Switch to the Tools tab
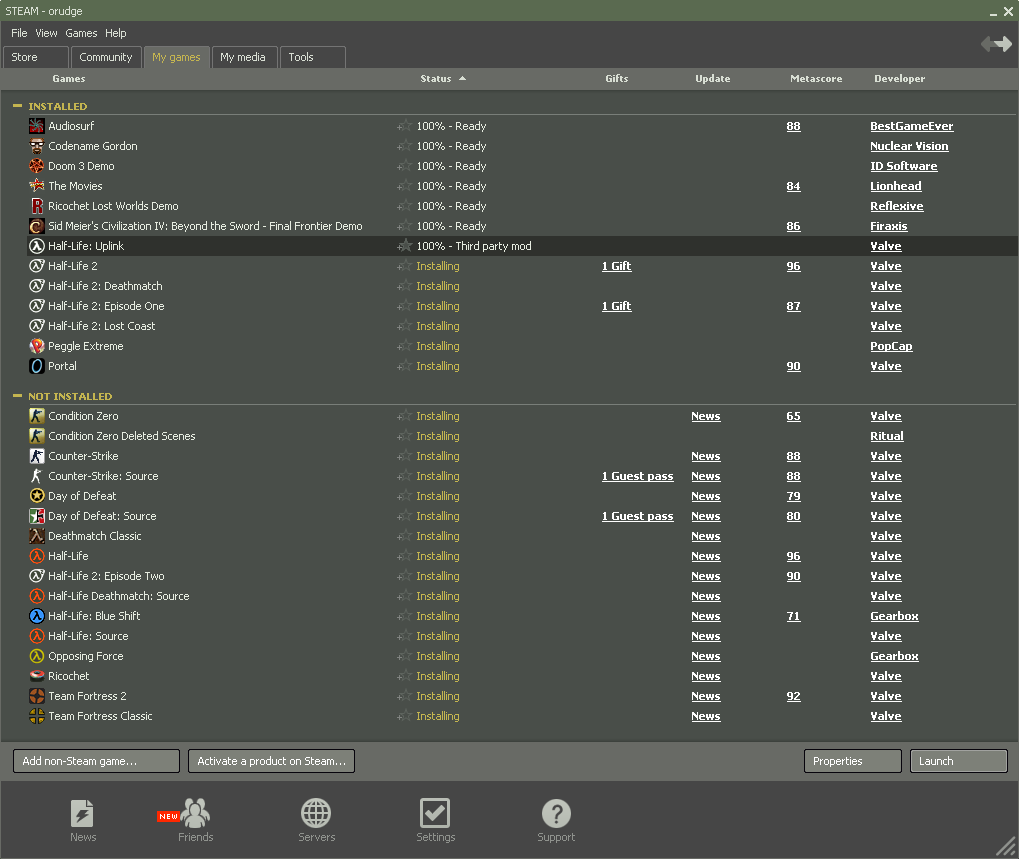Viewport: 1019px width, 859px height. (x=313, y=57)
